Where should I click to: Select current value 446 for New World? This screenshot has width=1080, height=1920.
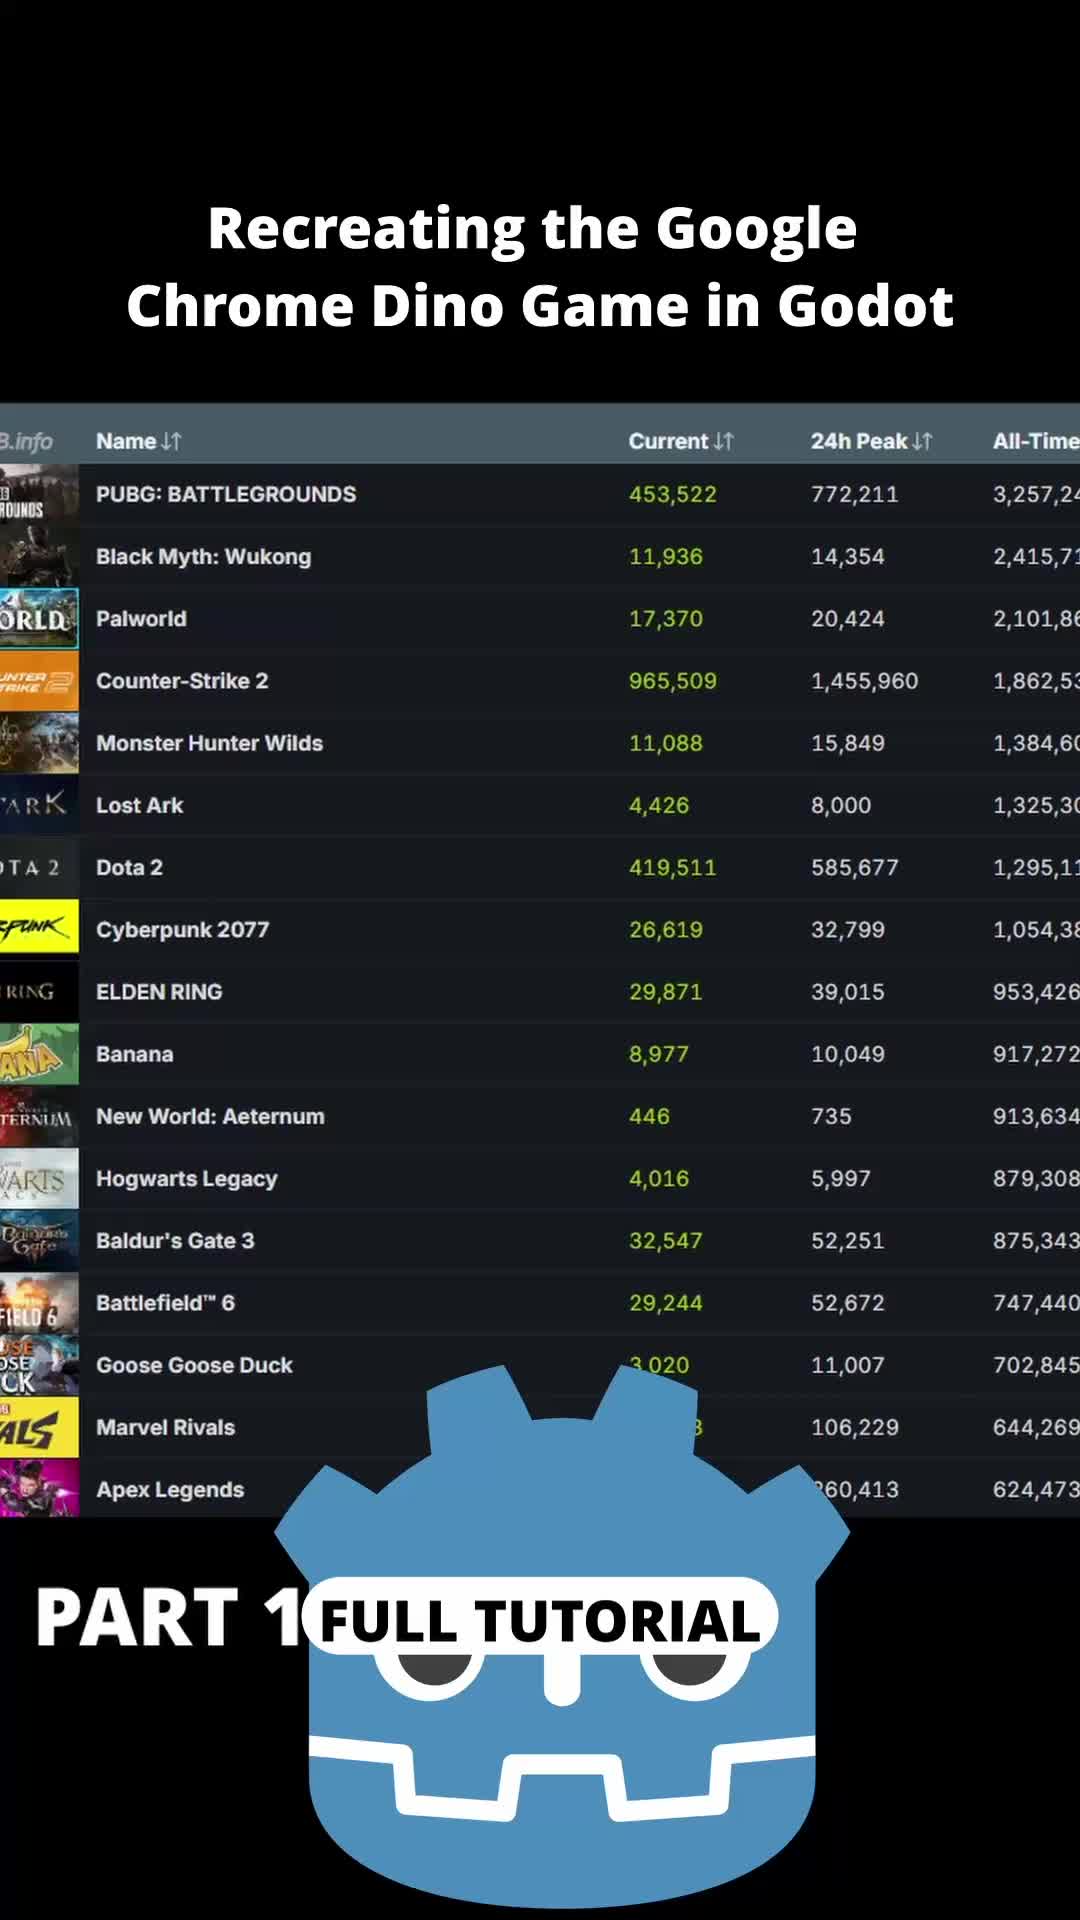(649, 1116)
